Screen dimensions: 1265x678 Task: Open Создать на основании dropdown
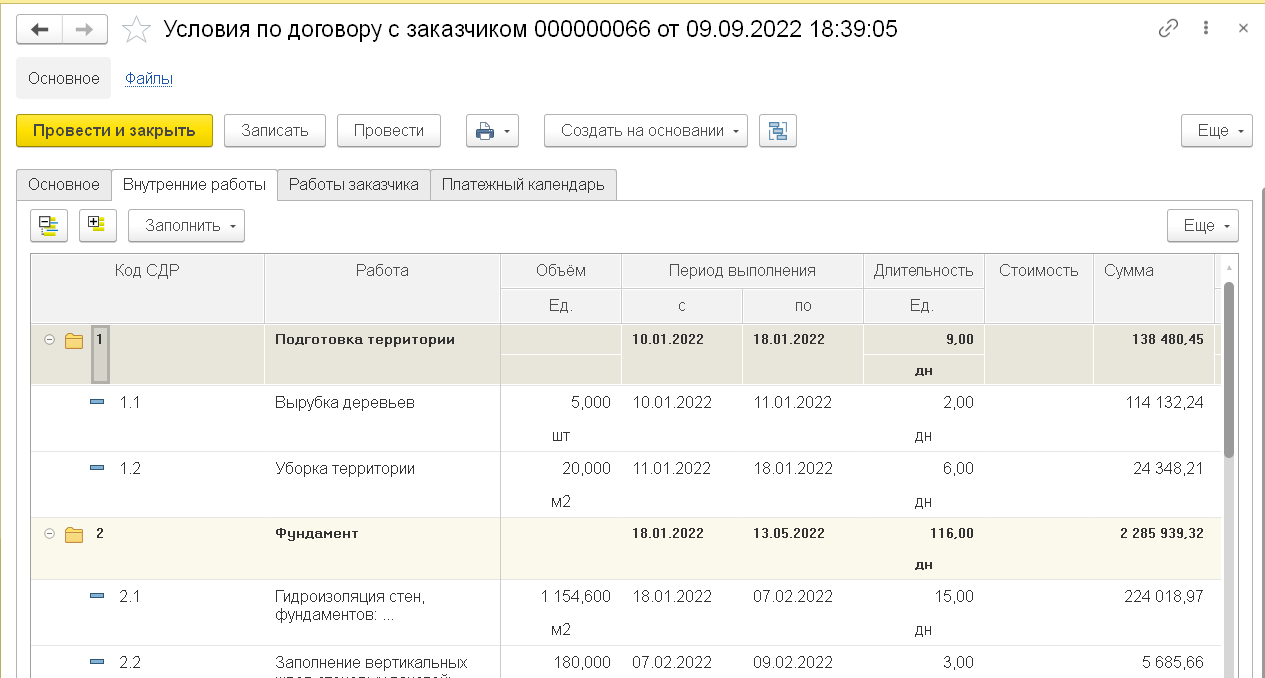pos(645,131)
